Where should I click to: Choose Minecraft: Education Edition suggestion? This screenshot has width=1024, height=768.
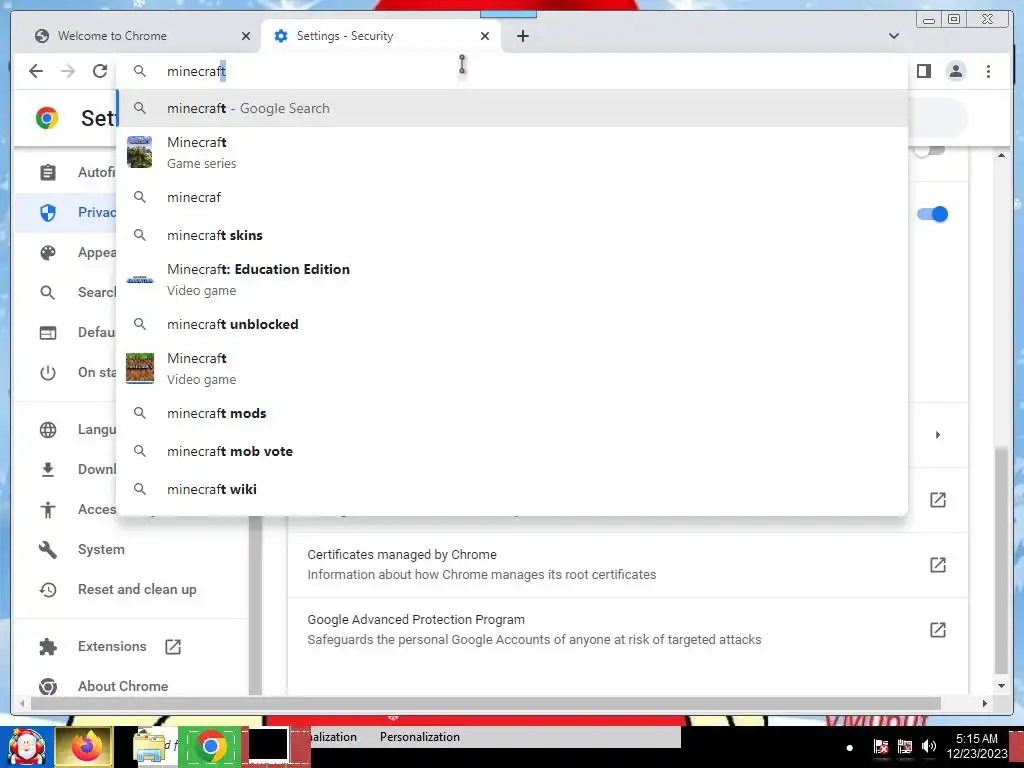pos(512,280)
